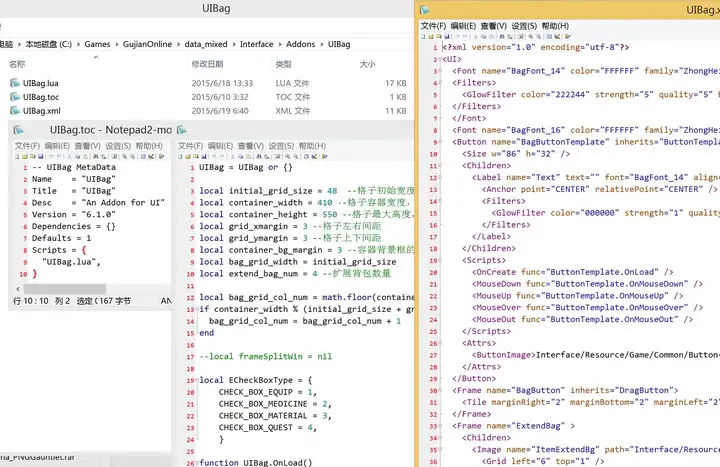The width and height of the screenshot is (720, 467).
Task: Open 设置(S) menu in UIBag.xml window
Action: pyautogui.click(x=524, y=26)
